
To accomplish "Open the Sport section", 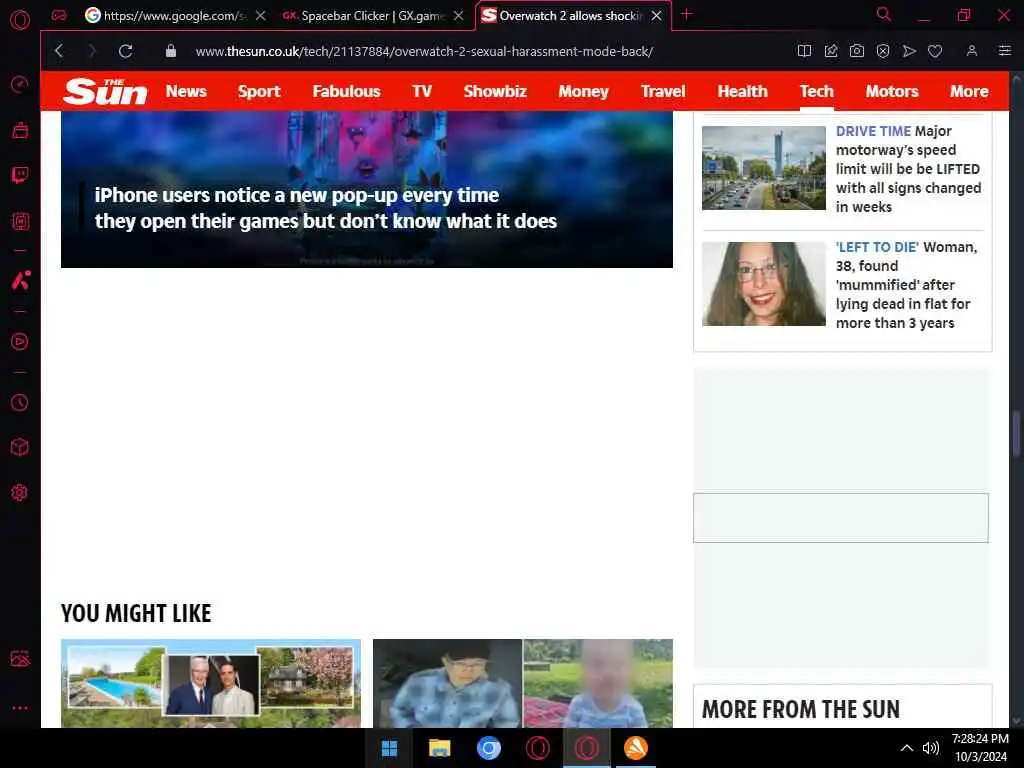I will (x=259, y=91).
